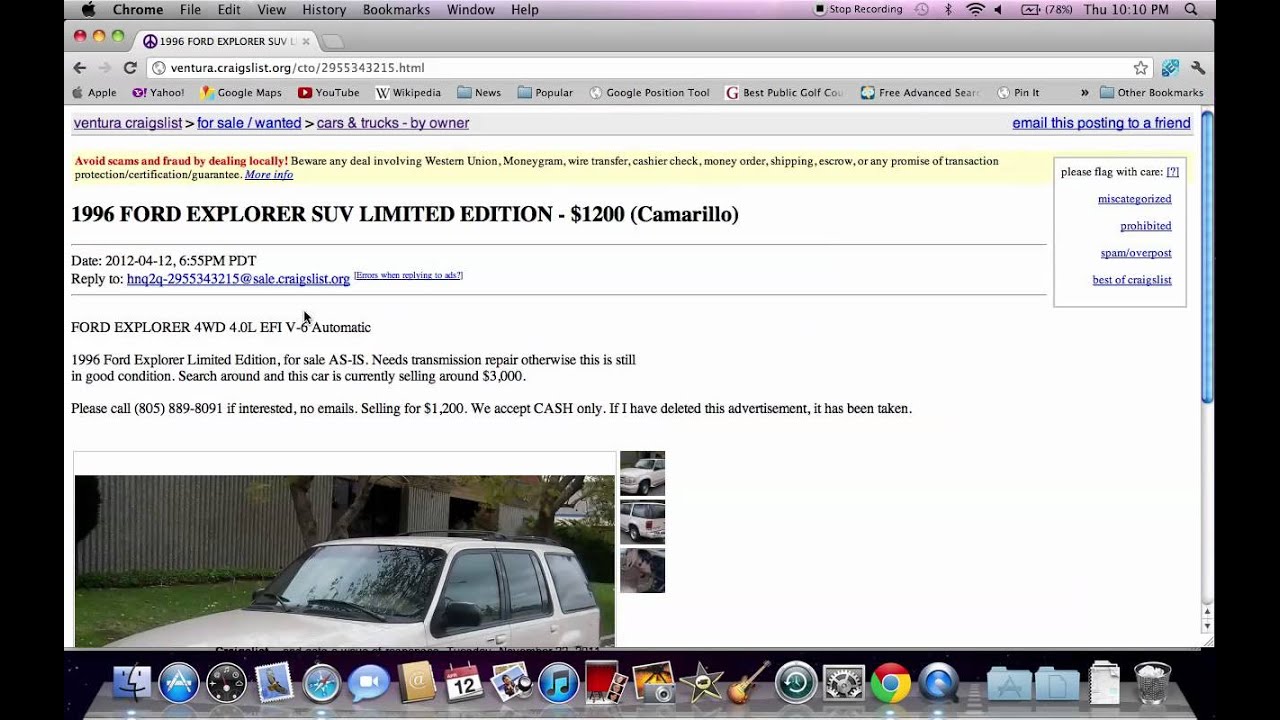Select the 1996 Ford Explorer tab
1280x720 pixels.
click(x=227, y=41)
